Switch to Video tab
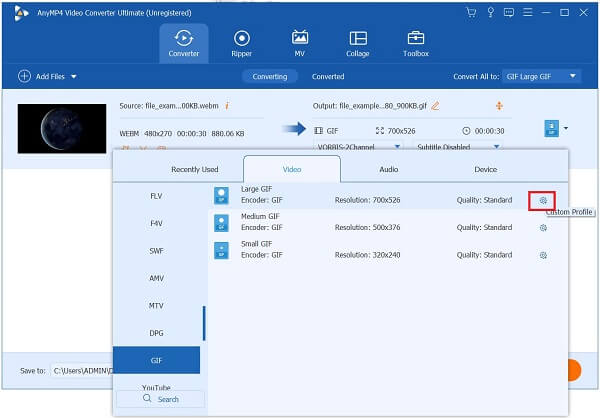Image resolution: width=600 pixels, height=418 pixels. point(292,169)
